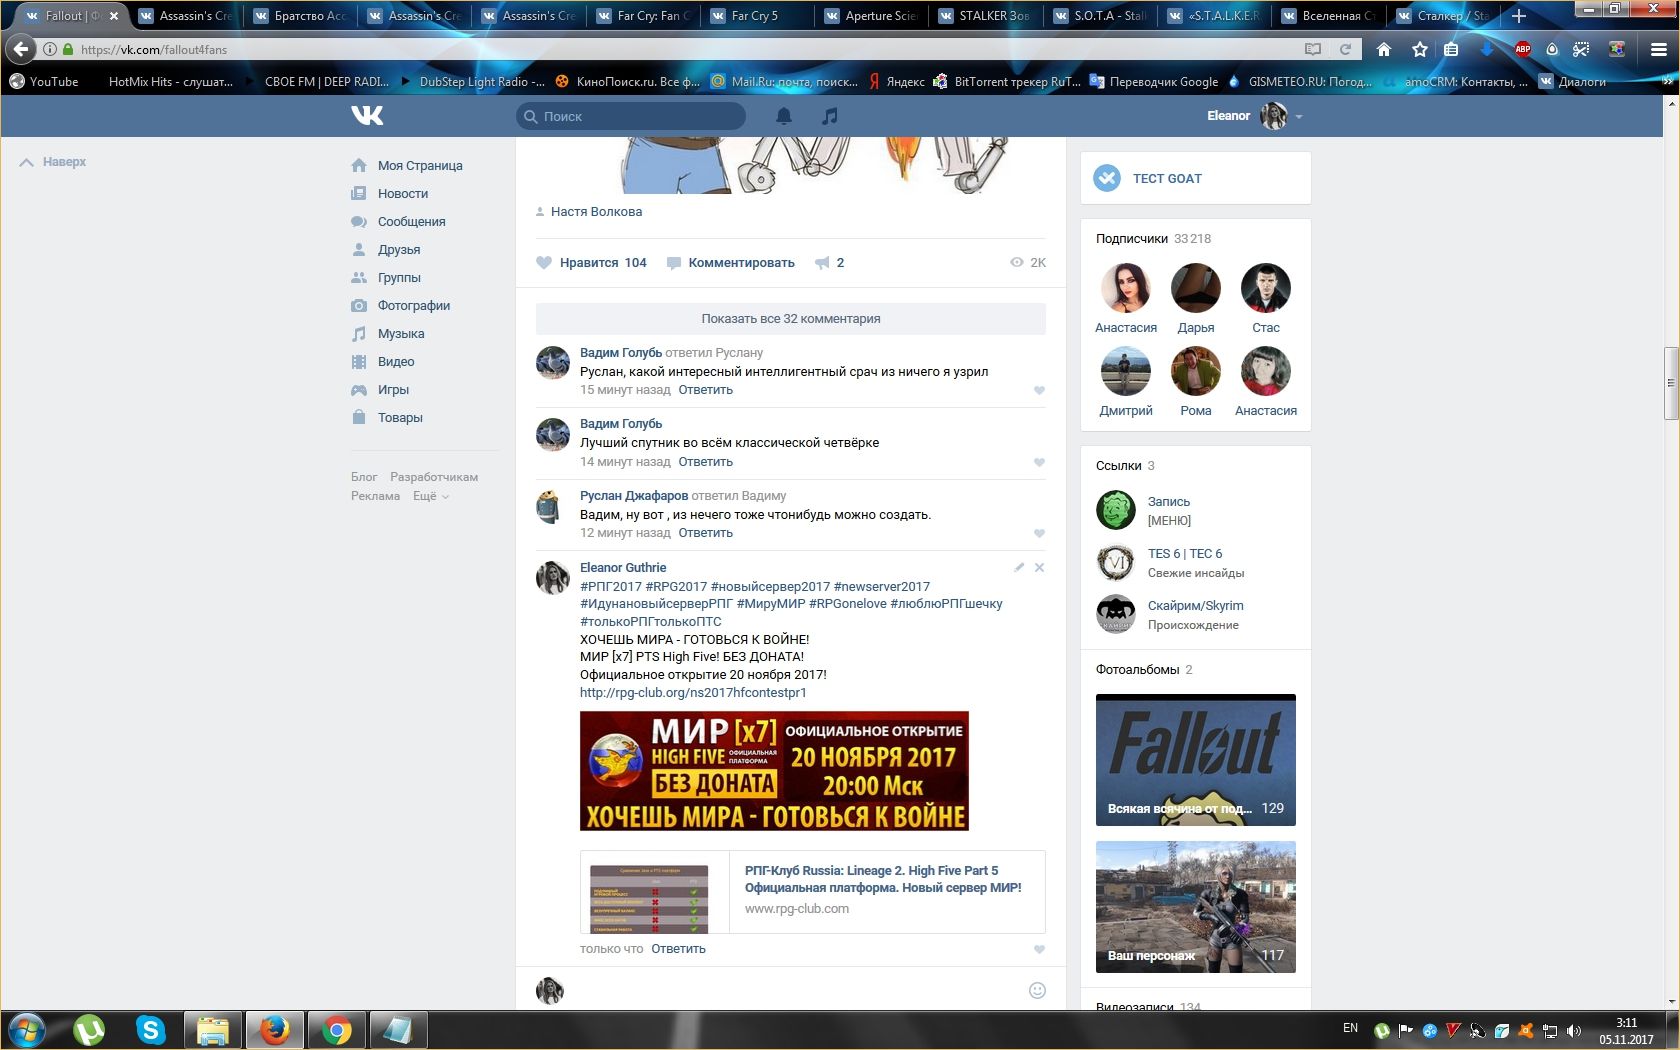
Task: Close the Fallout tab
Action: [114, 16]
